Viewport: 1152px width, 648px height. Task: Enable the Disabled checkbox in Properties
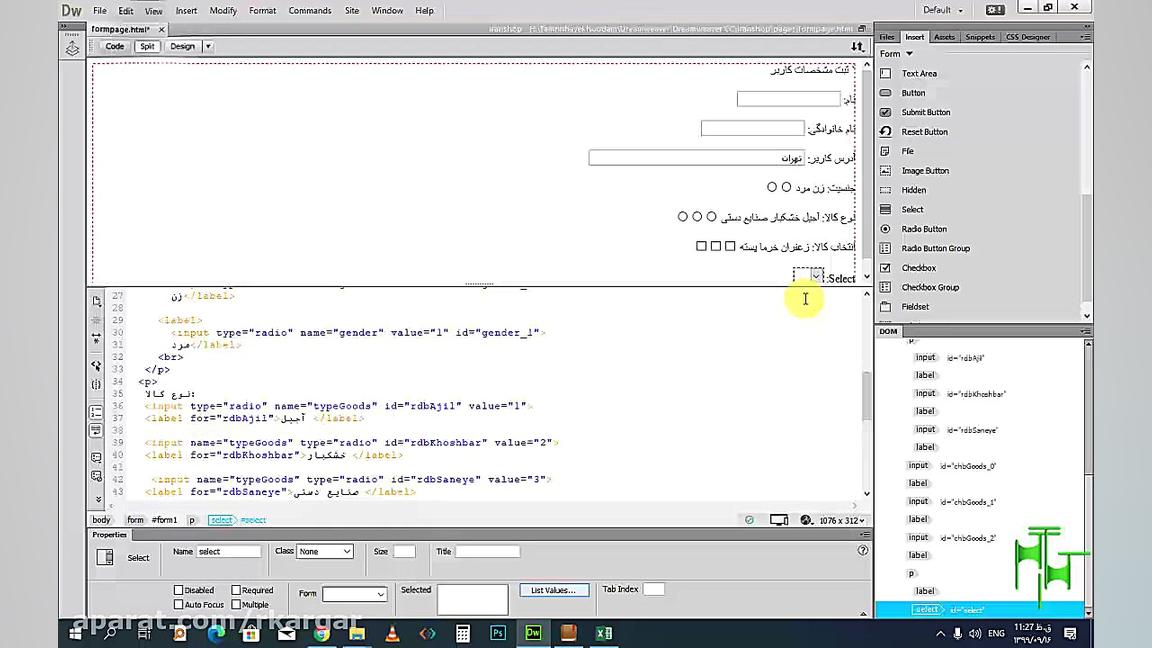tap(178, 590)
